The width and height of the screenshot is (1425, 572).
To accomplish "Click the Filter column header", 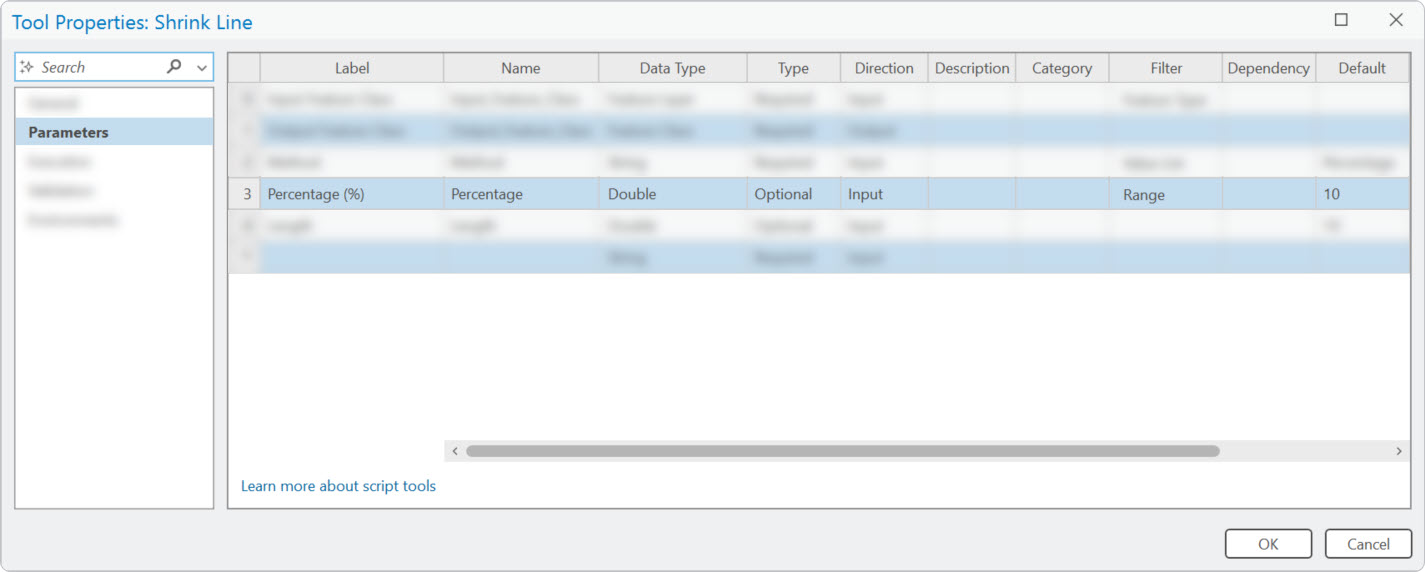I will 1166,68.
